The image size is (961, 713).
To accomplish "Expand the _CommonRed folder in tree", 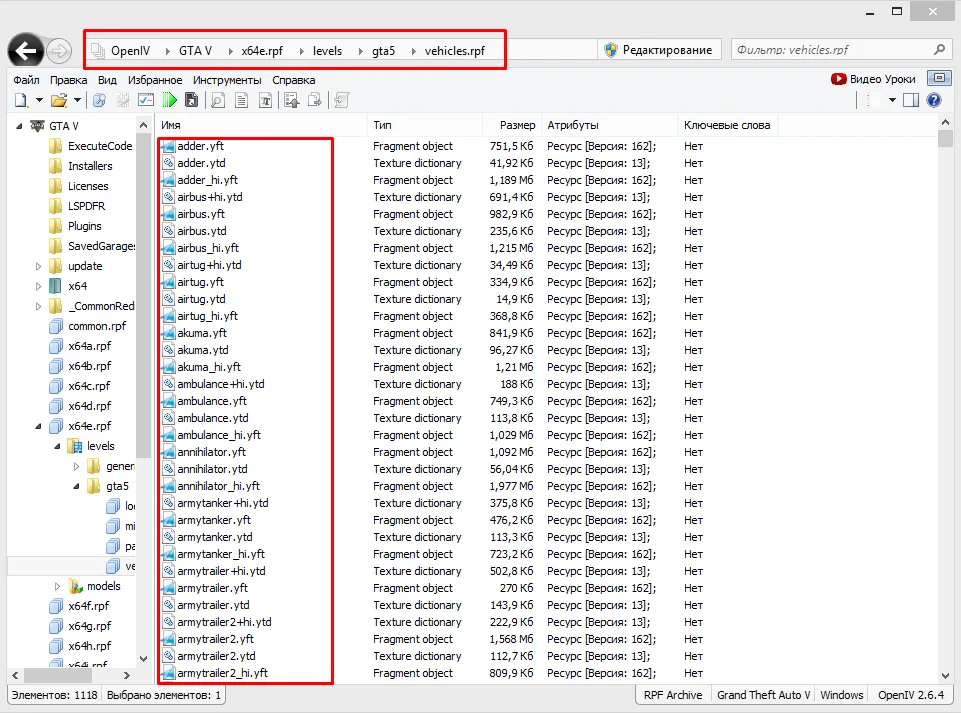I will [x=39, y=306].
